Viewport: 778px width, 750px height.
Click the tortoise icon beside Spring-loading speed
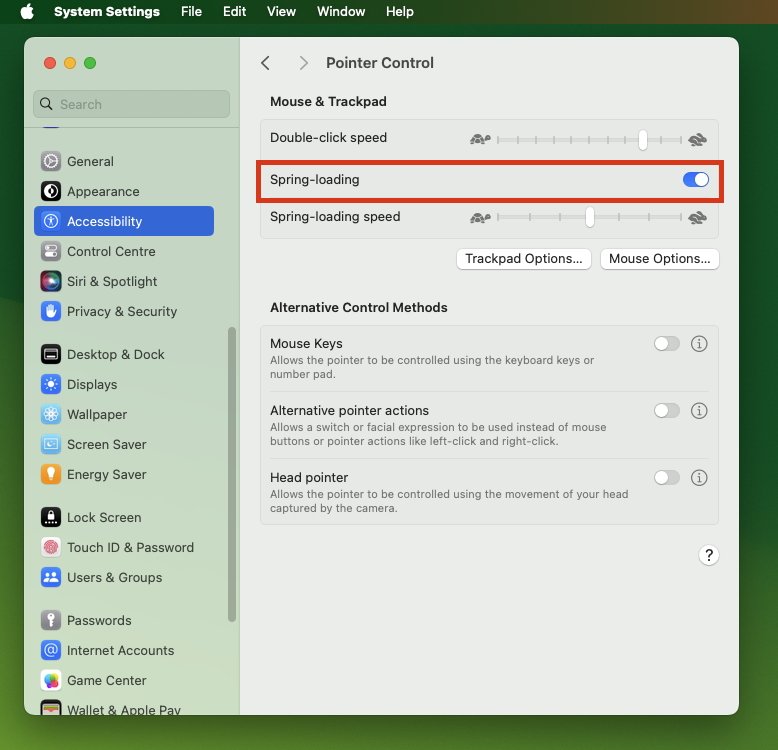click(480, 217)
